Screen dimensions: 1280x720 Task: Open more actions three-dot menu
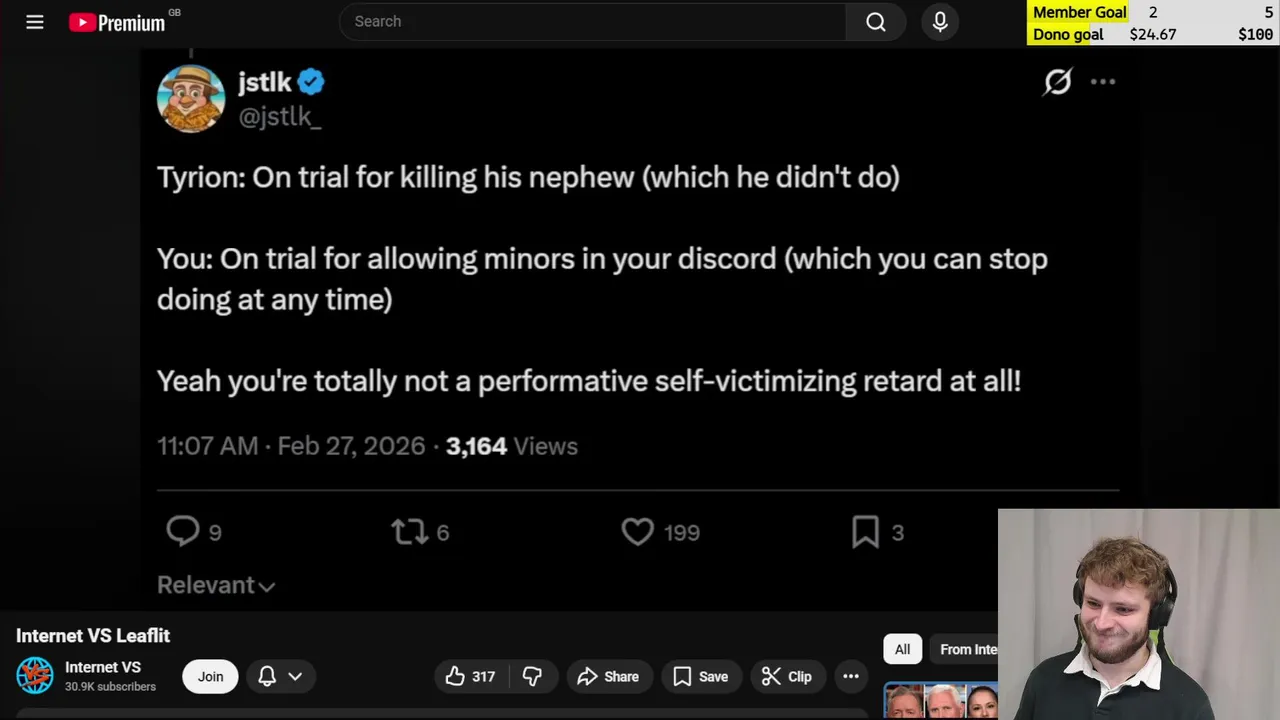(851, 677)
